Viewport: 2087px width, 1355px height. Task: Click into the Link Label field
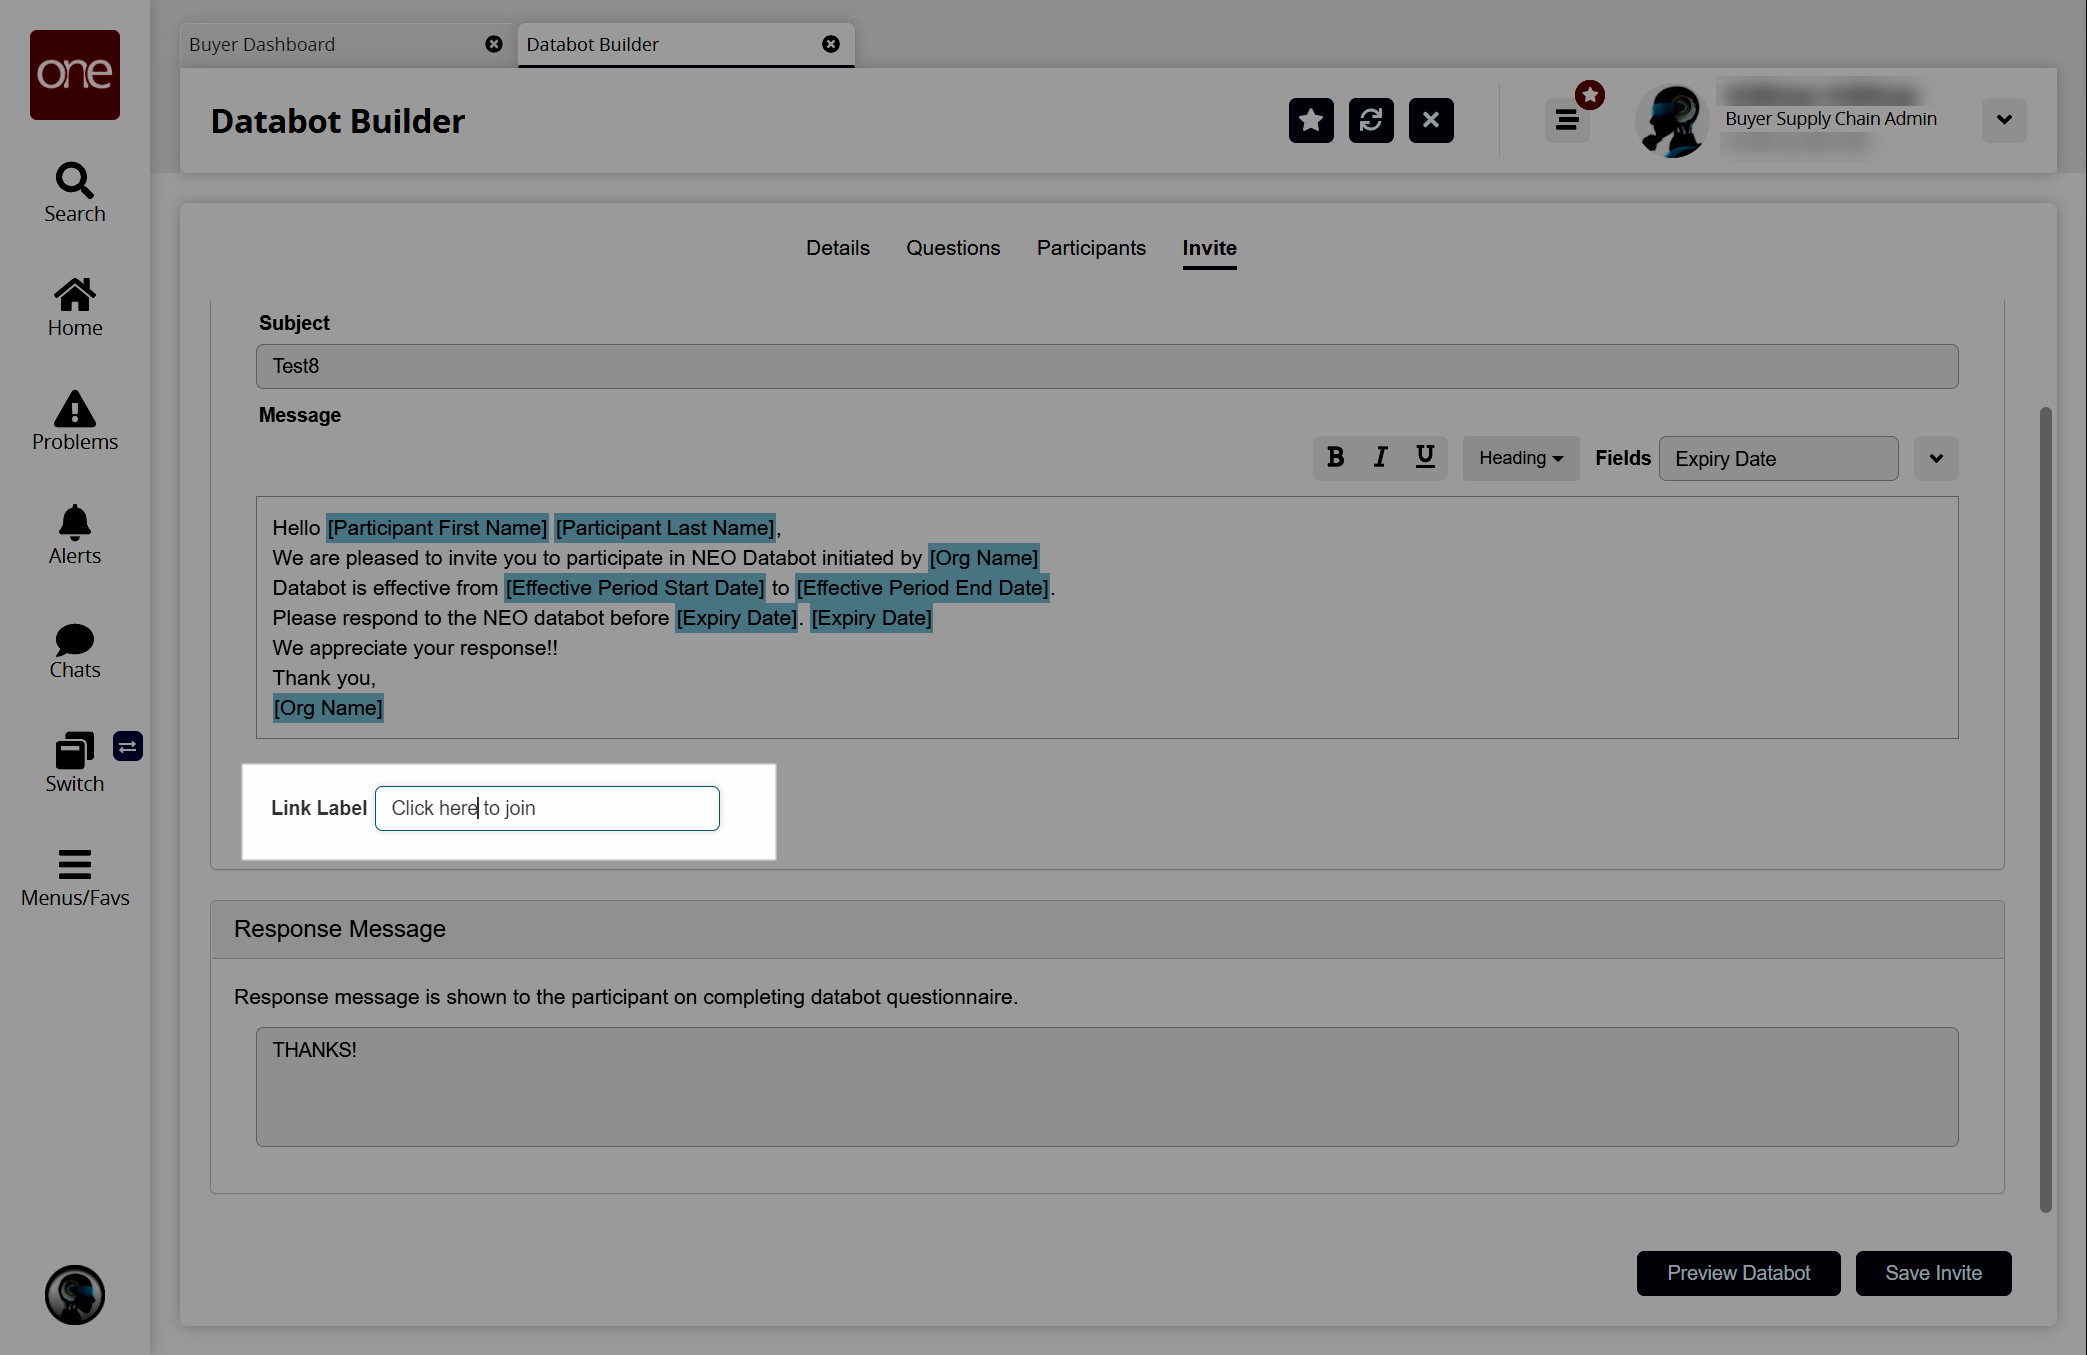pyautogui.click(x=547, y=808)
